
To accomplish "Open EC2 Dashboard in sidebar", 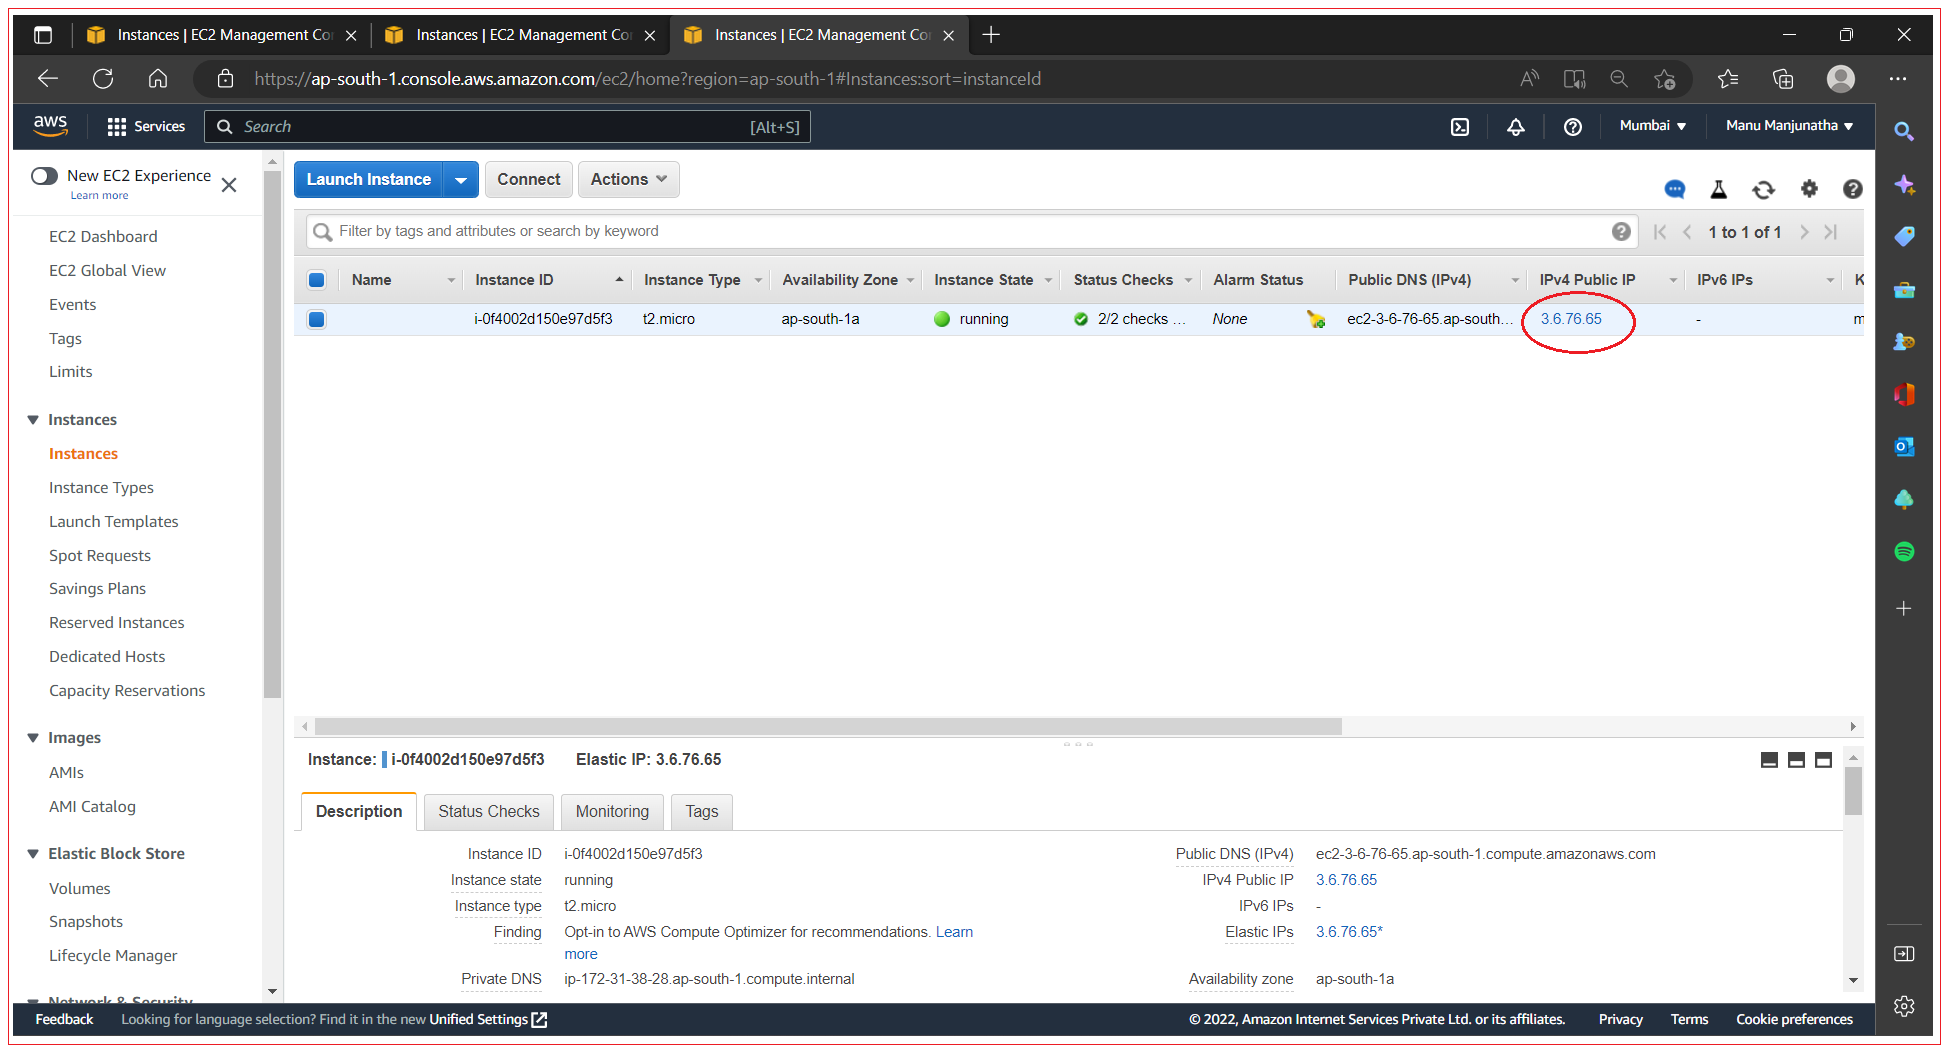I will click(x=103, y=237).
